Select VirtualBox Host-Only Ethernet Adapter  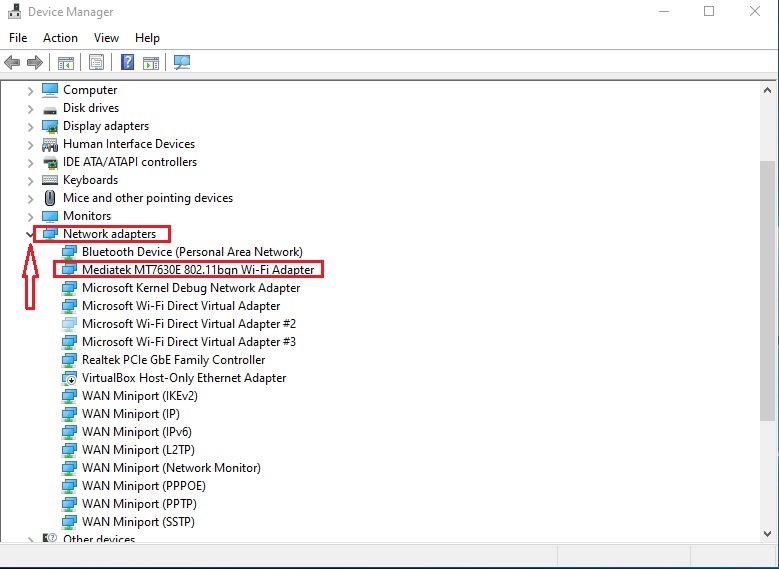[x=184, y=378]
